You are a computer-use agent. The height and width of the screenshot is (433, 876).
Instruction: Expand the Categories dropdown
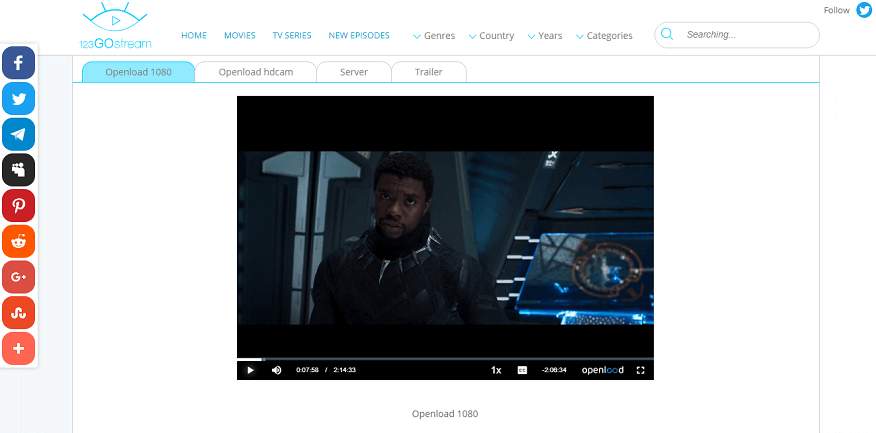pos(604,36)
